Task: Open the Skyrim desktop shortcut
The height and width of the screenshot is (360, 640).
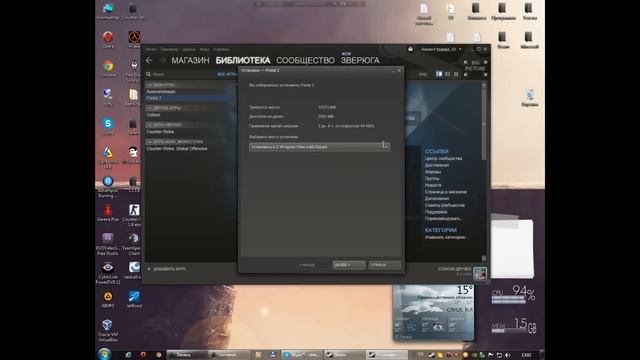Action: pos(134,70)
